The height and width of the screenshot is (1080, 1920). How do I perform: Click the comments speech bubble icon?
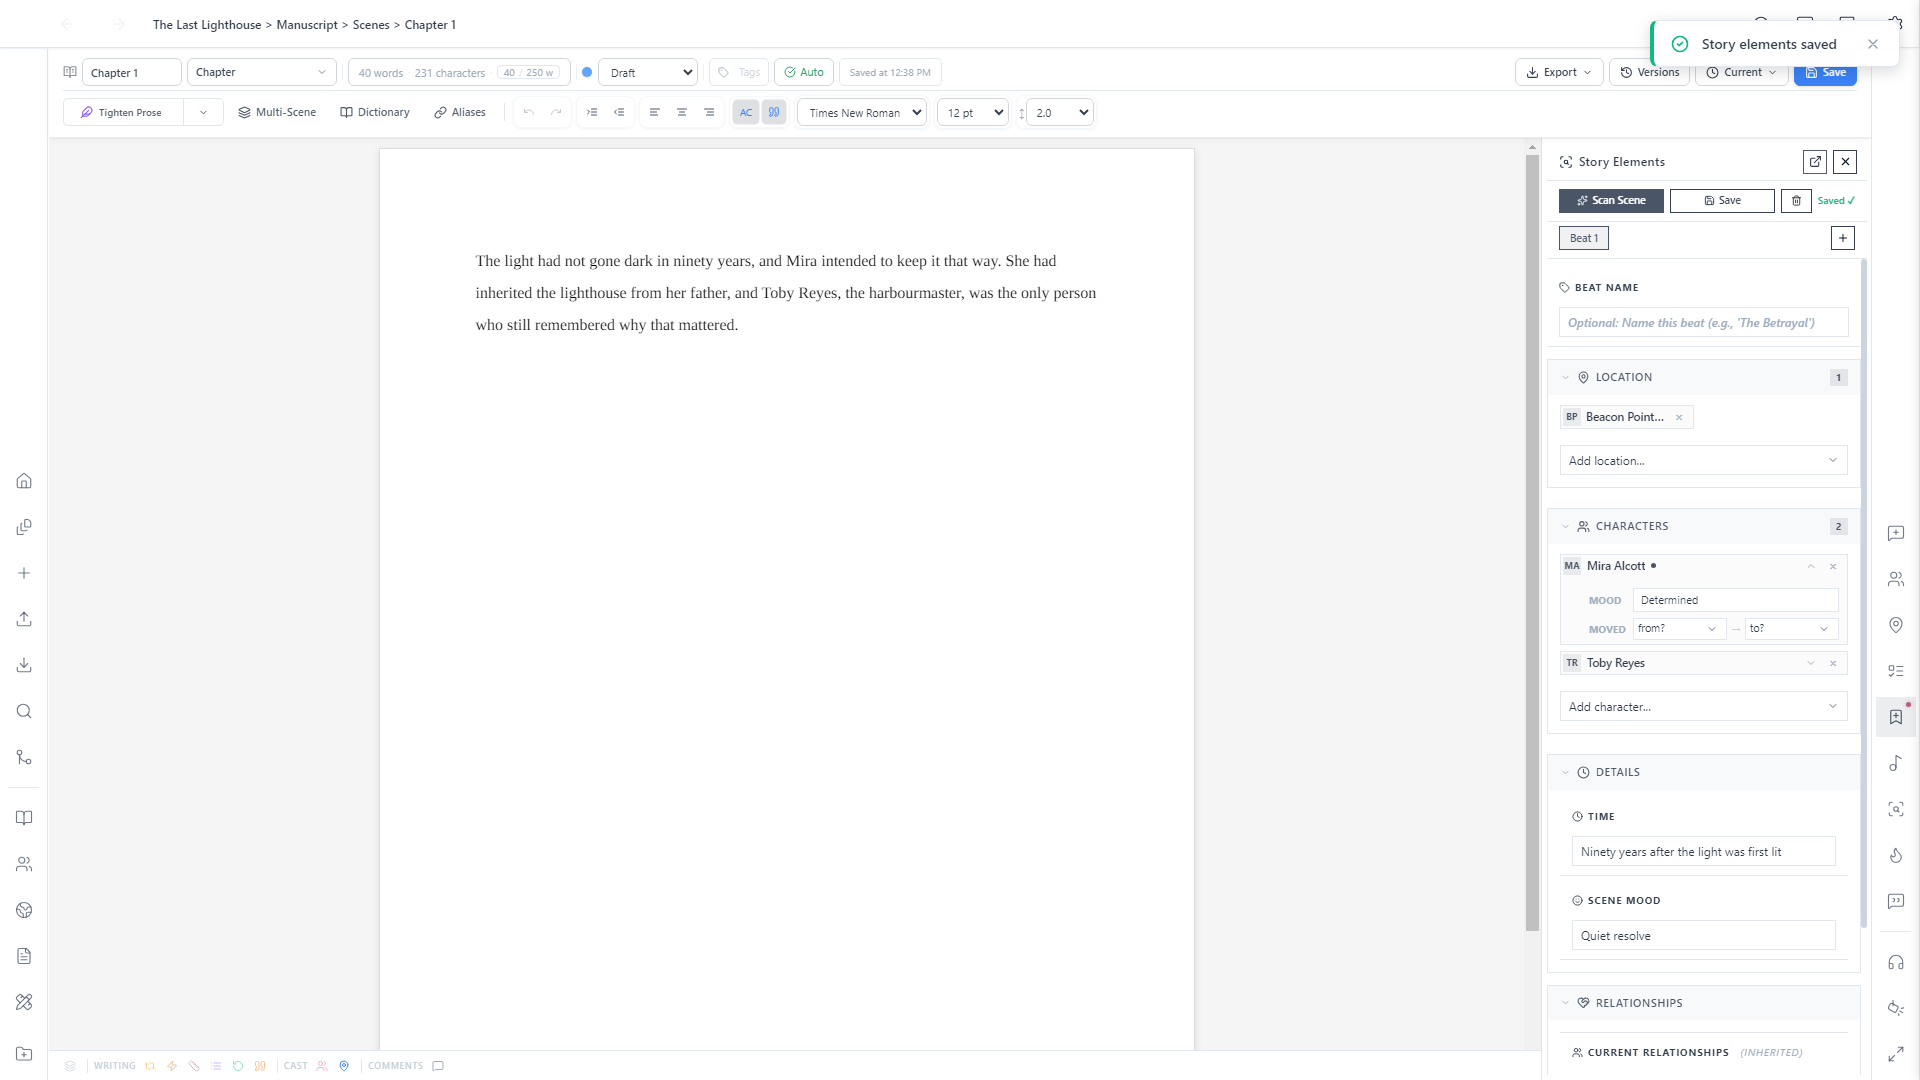438,1066
